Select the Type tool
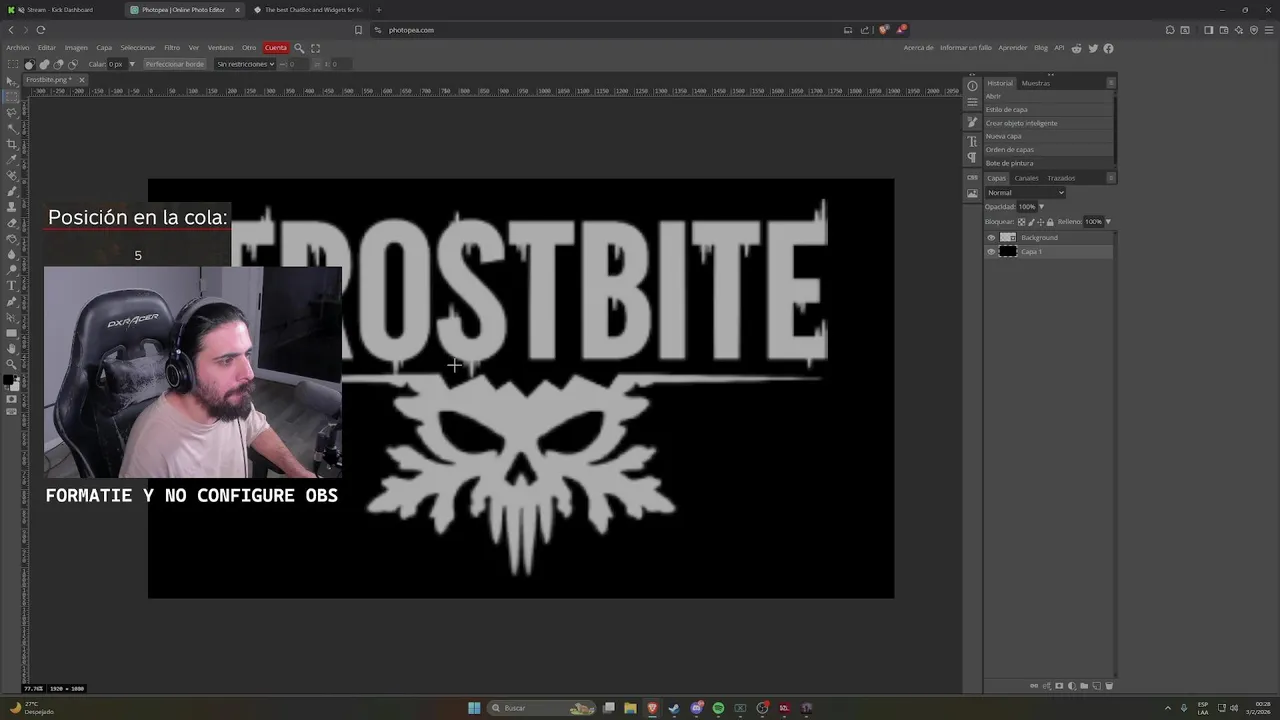This screenshot has height=720, width=1280. point(12,285)
